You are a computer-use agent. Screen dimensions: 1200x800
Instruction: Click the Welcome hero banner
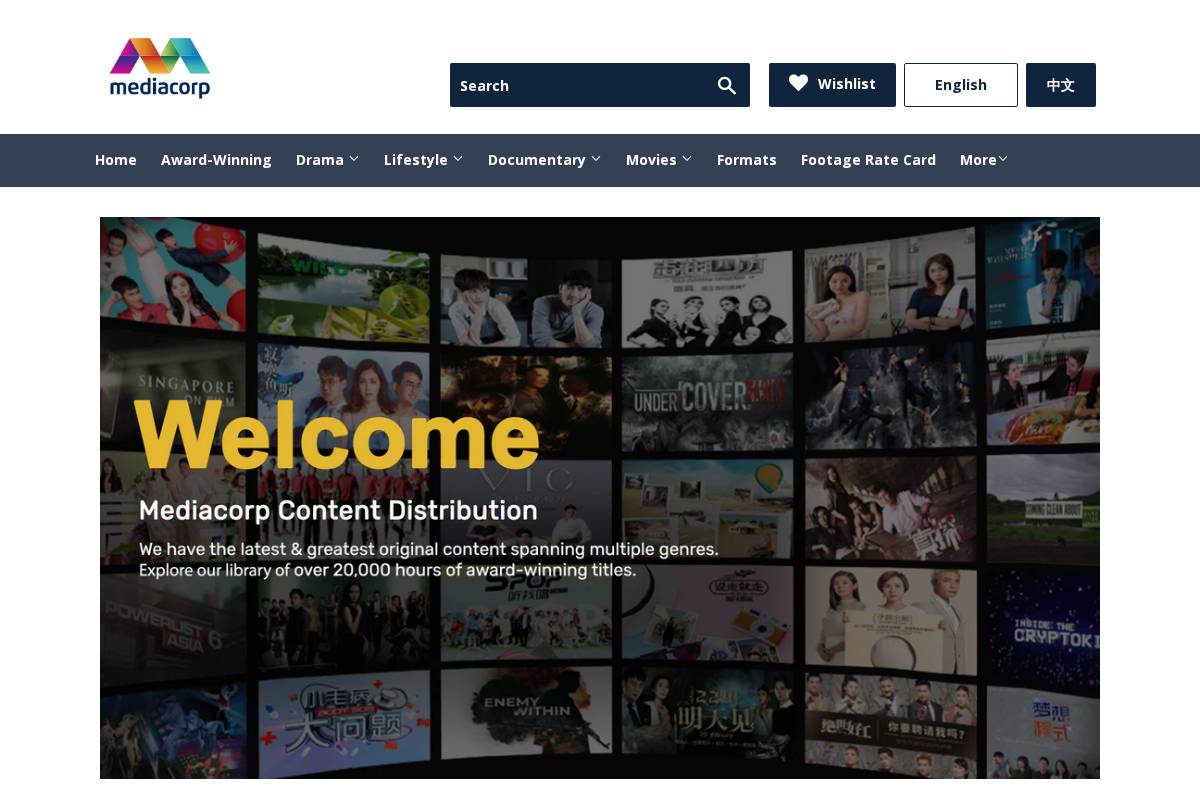600,498
